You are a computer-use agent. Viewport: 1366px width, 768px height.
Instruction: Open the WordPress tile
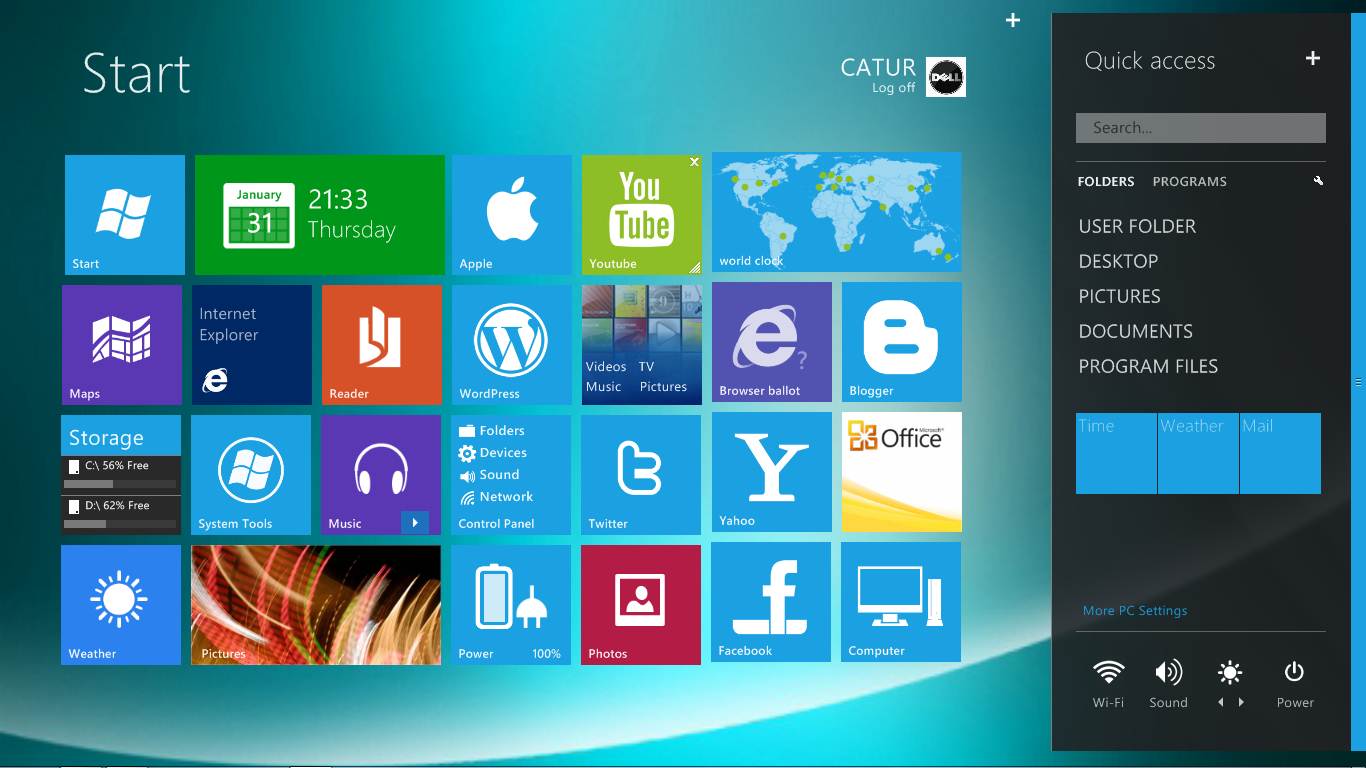512,345
